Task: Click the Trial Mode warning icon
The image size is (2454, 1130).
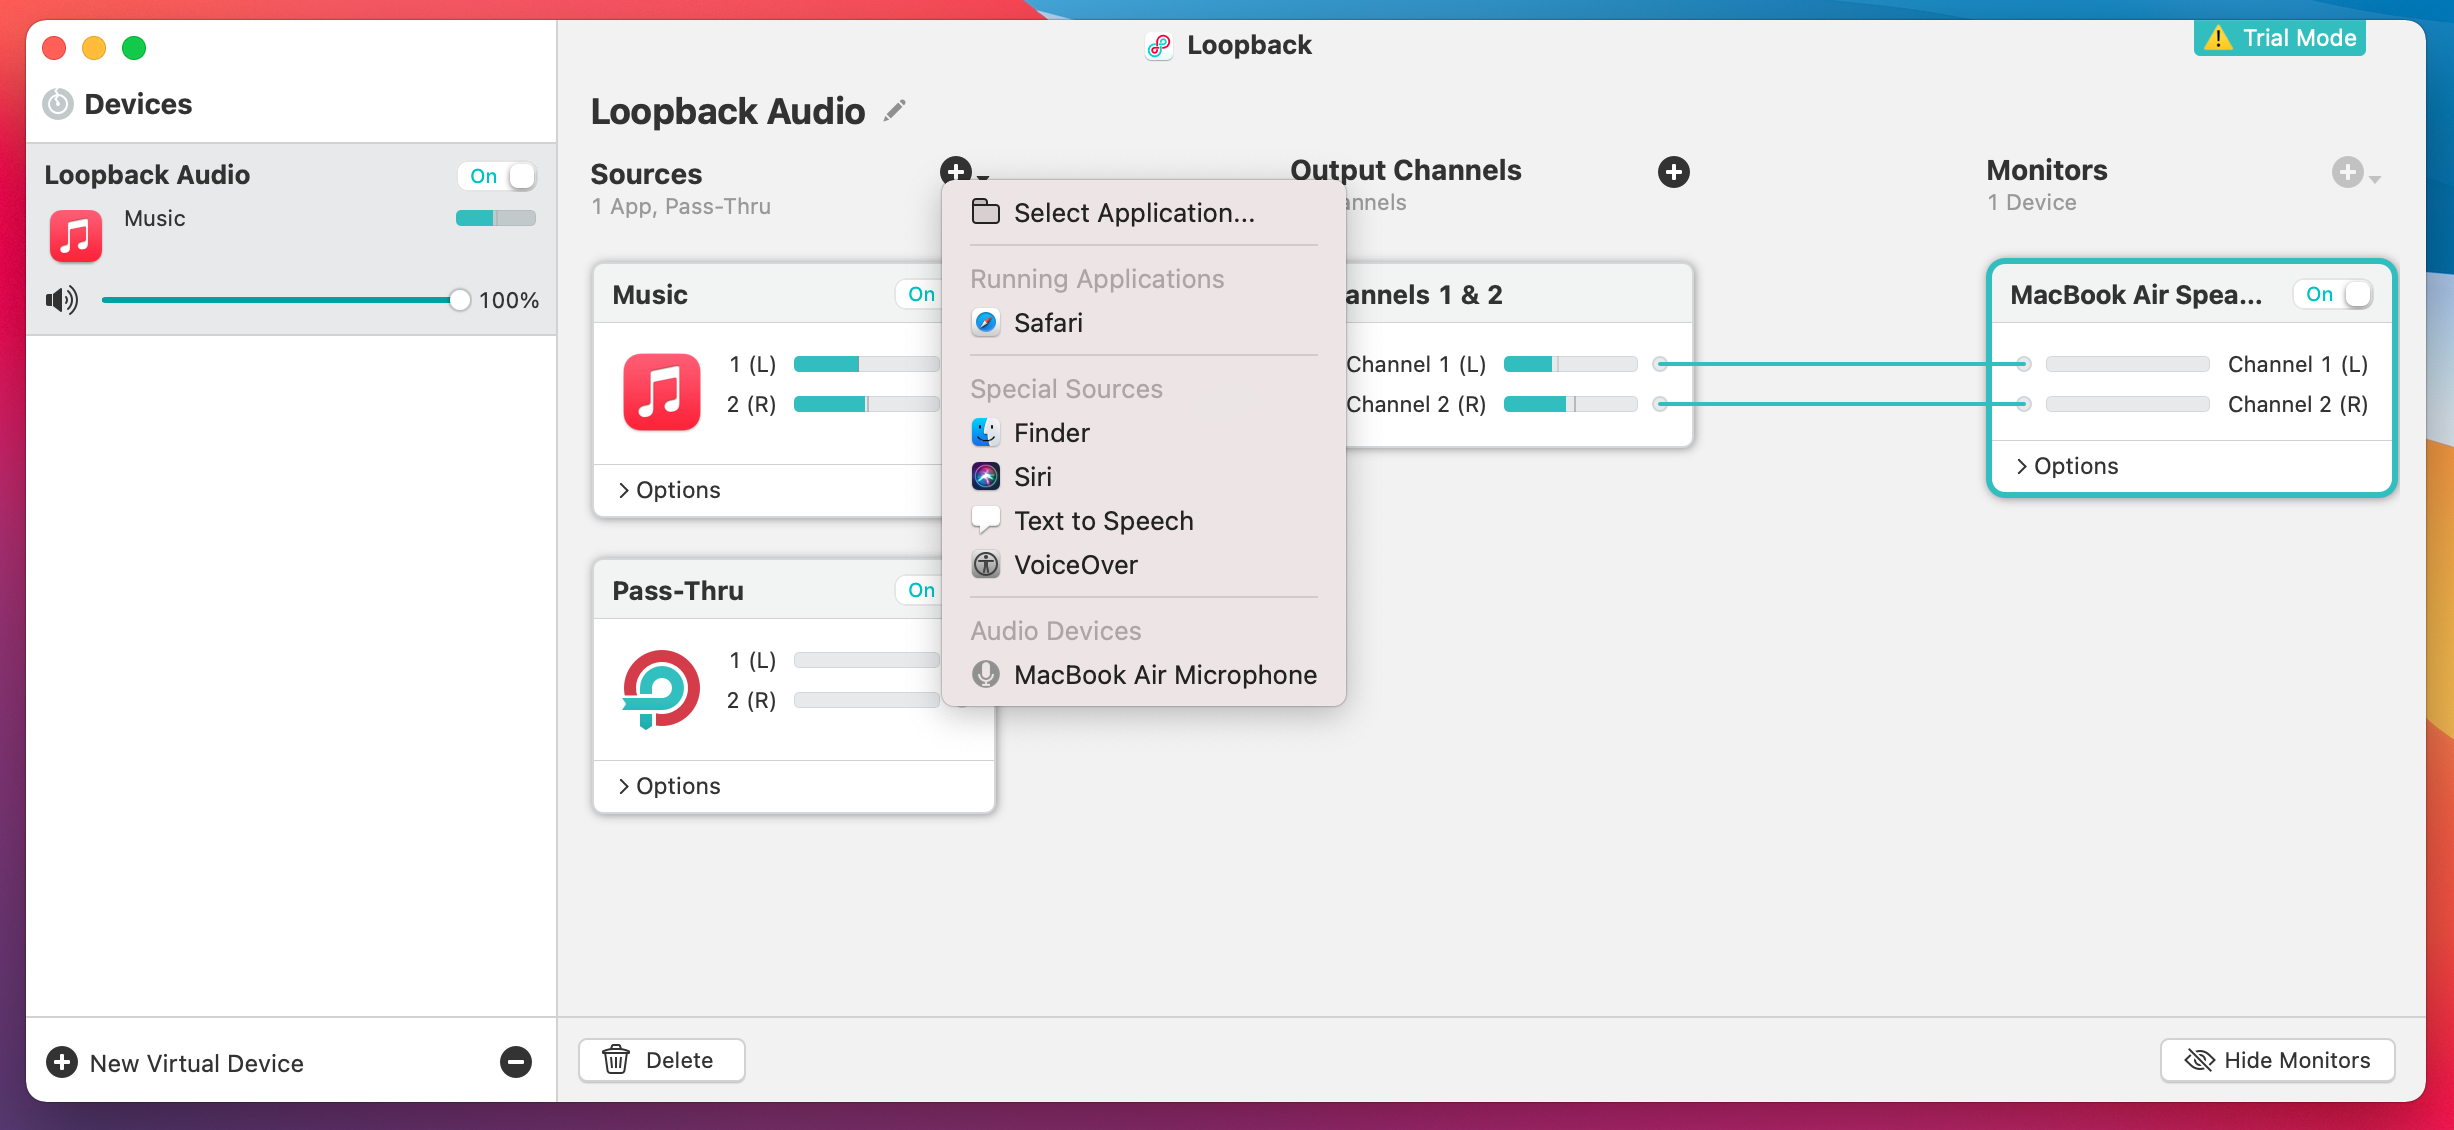Action: pyautogui.click(x=2218, y=38)
